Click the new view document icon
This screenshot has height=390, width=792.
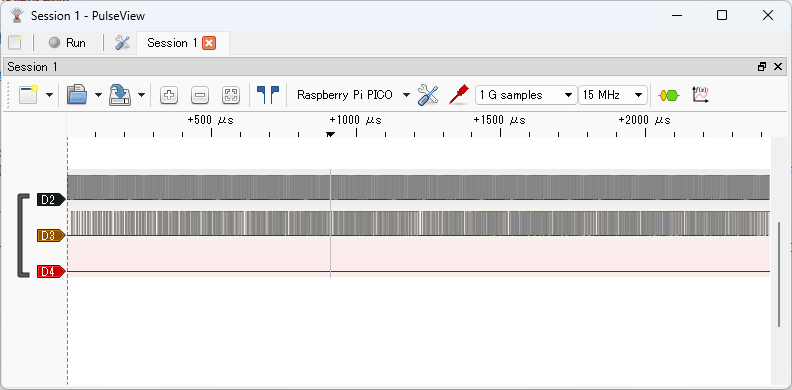click(x=29, y=94)
